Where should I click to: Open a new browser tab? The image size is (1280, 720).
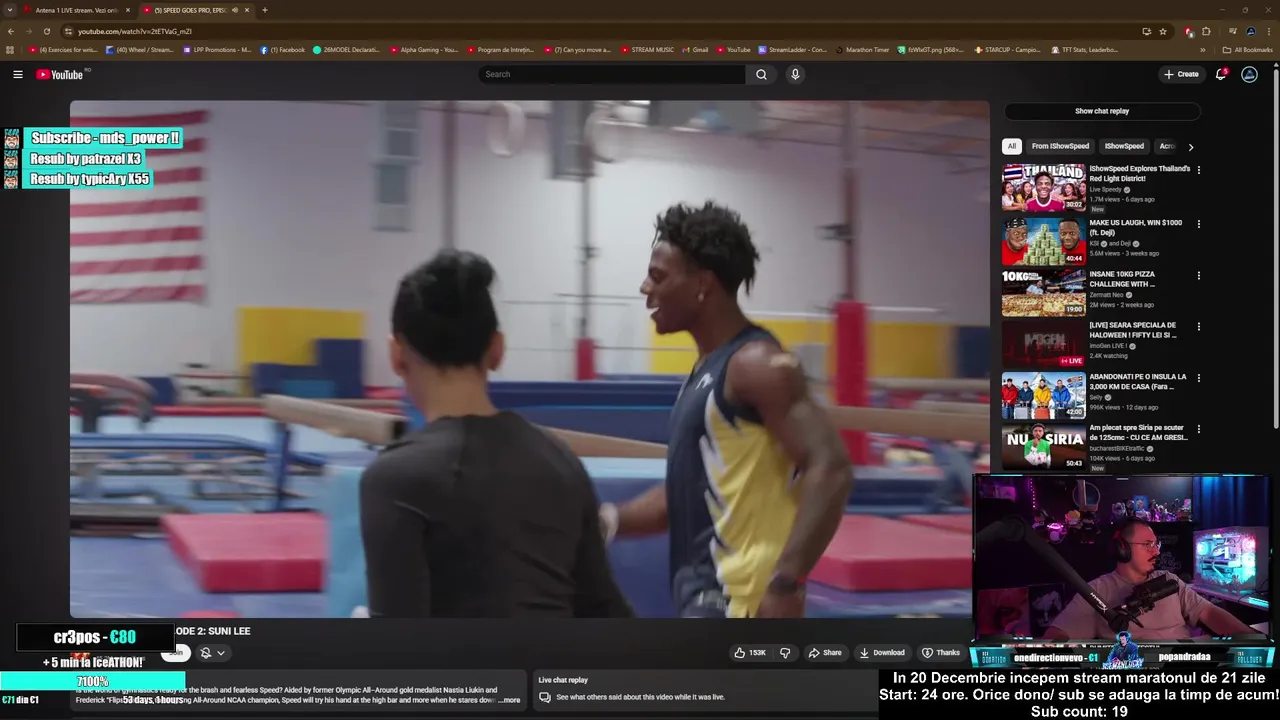[x=265, y=10]
